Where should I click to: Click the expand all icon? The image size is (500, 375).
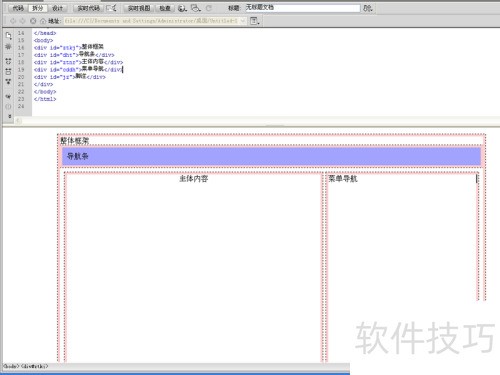pos(8,81)
